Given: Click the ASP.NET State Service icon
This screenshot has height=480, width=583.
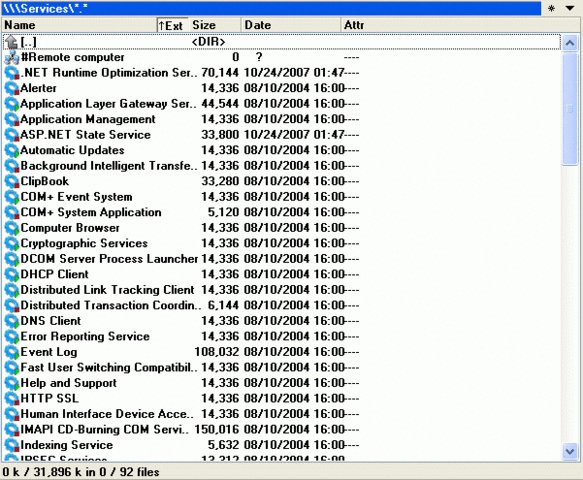Looking at the screenshot, I should pos(12,135).
